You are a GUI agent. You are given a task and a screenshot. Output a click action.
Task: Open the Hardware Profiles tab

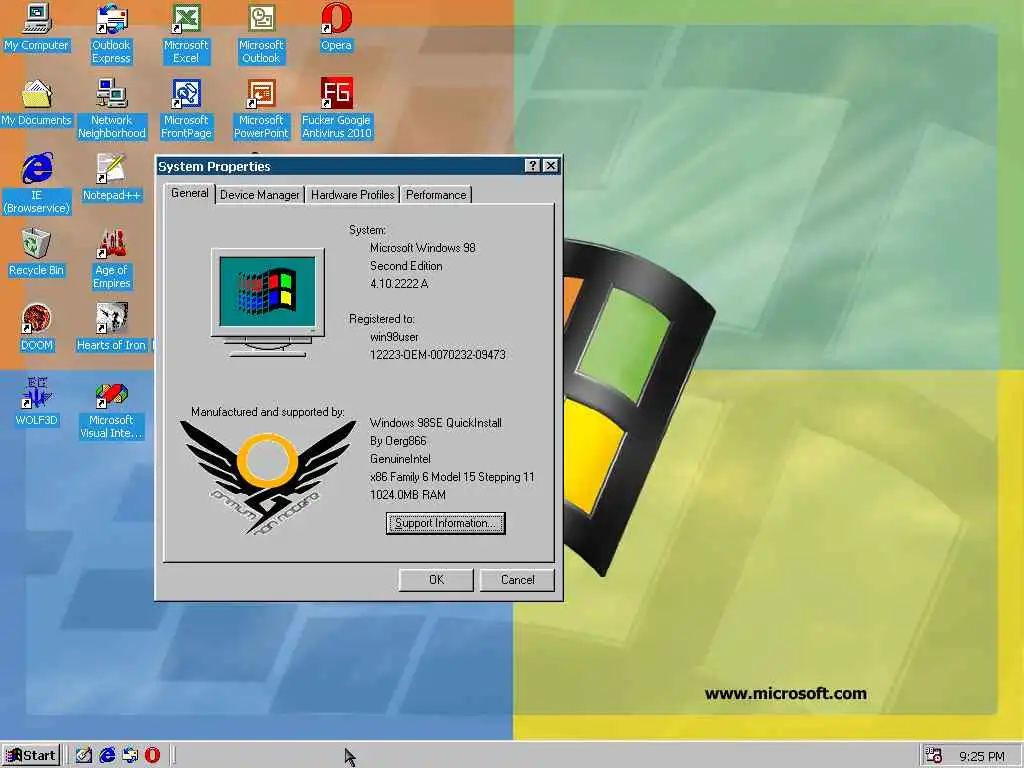[353, 195]
